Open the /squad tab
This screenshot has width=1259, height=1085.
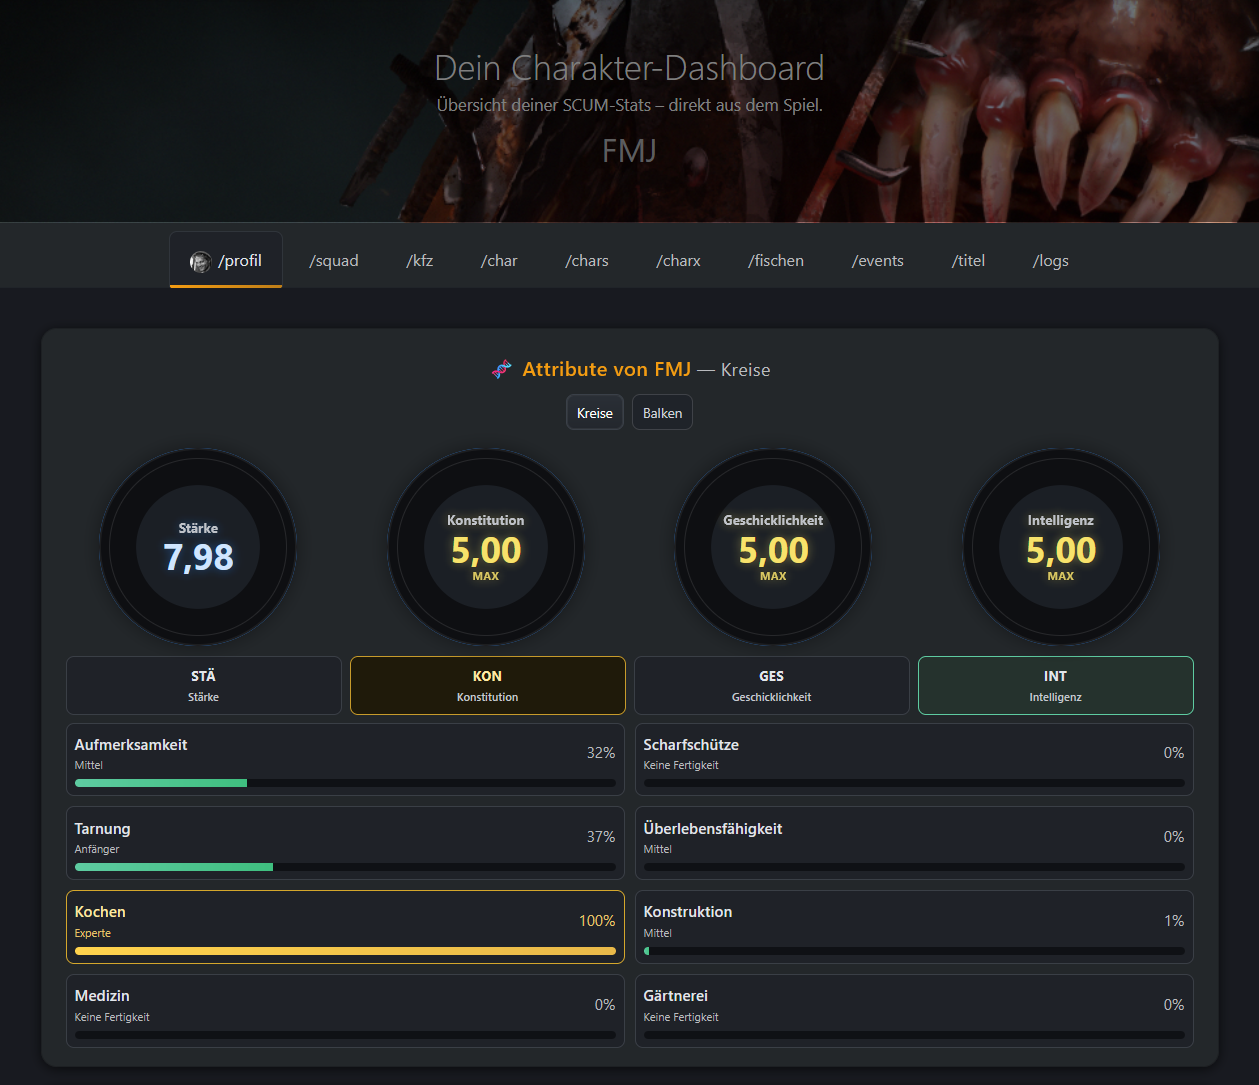pos(334,261)
